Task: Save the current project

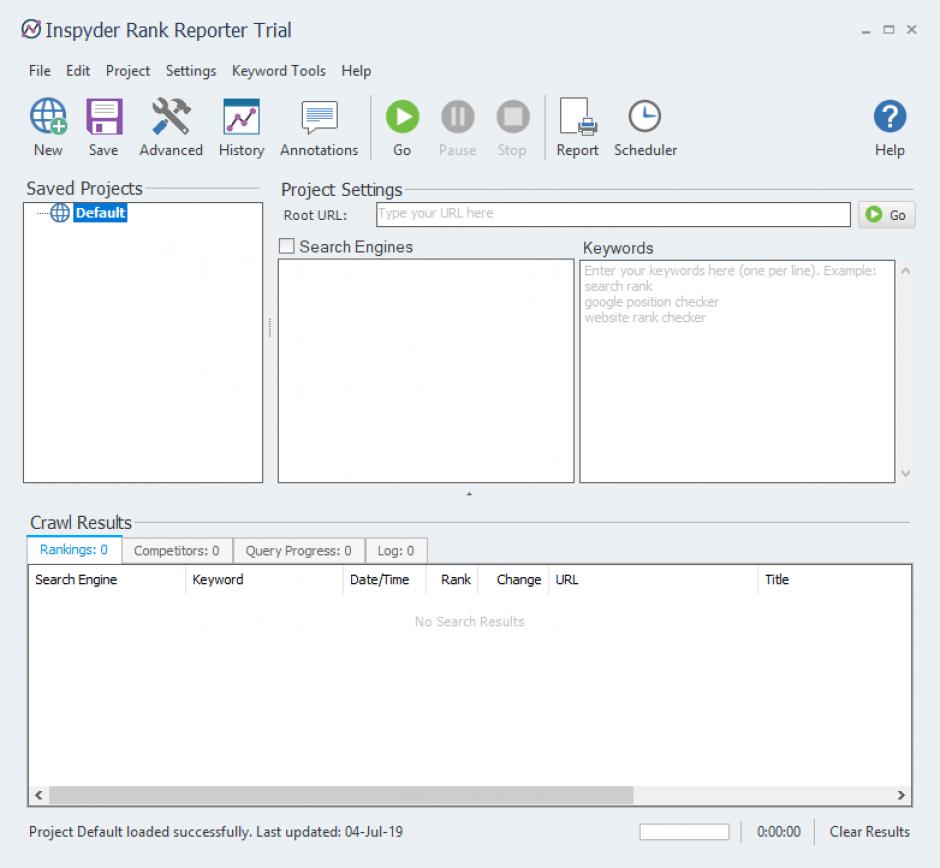Action: [x=104, y=127]
